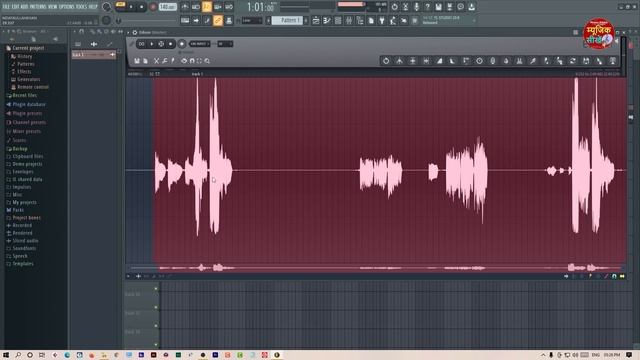Screen dimensions: 640x360
Task: Click the main transport play button
Action: coord(131,7)
